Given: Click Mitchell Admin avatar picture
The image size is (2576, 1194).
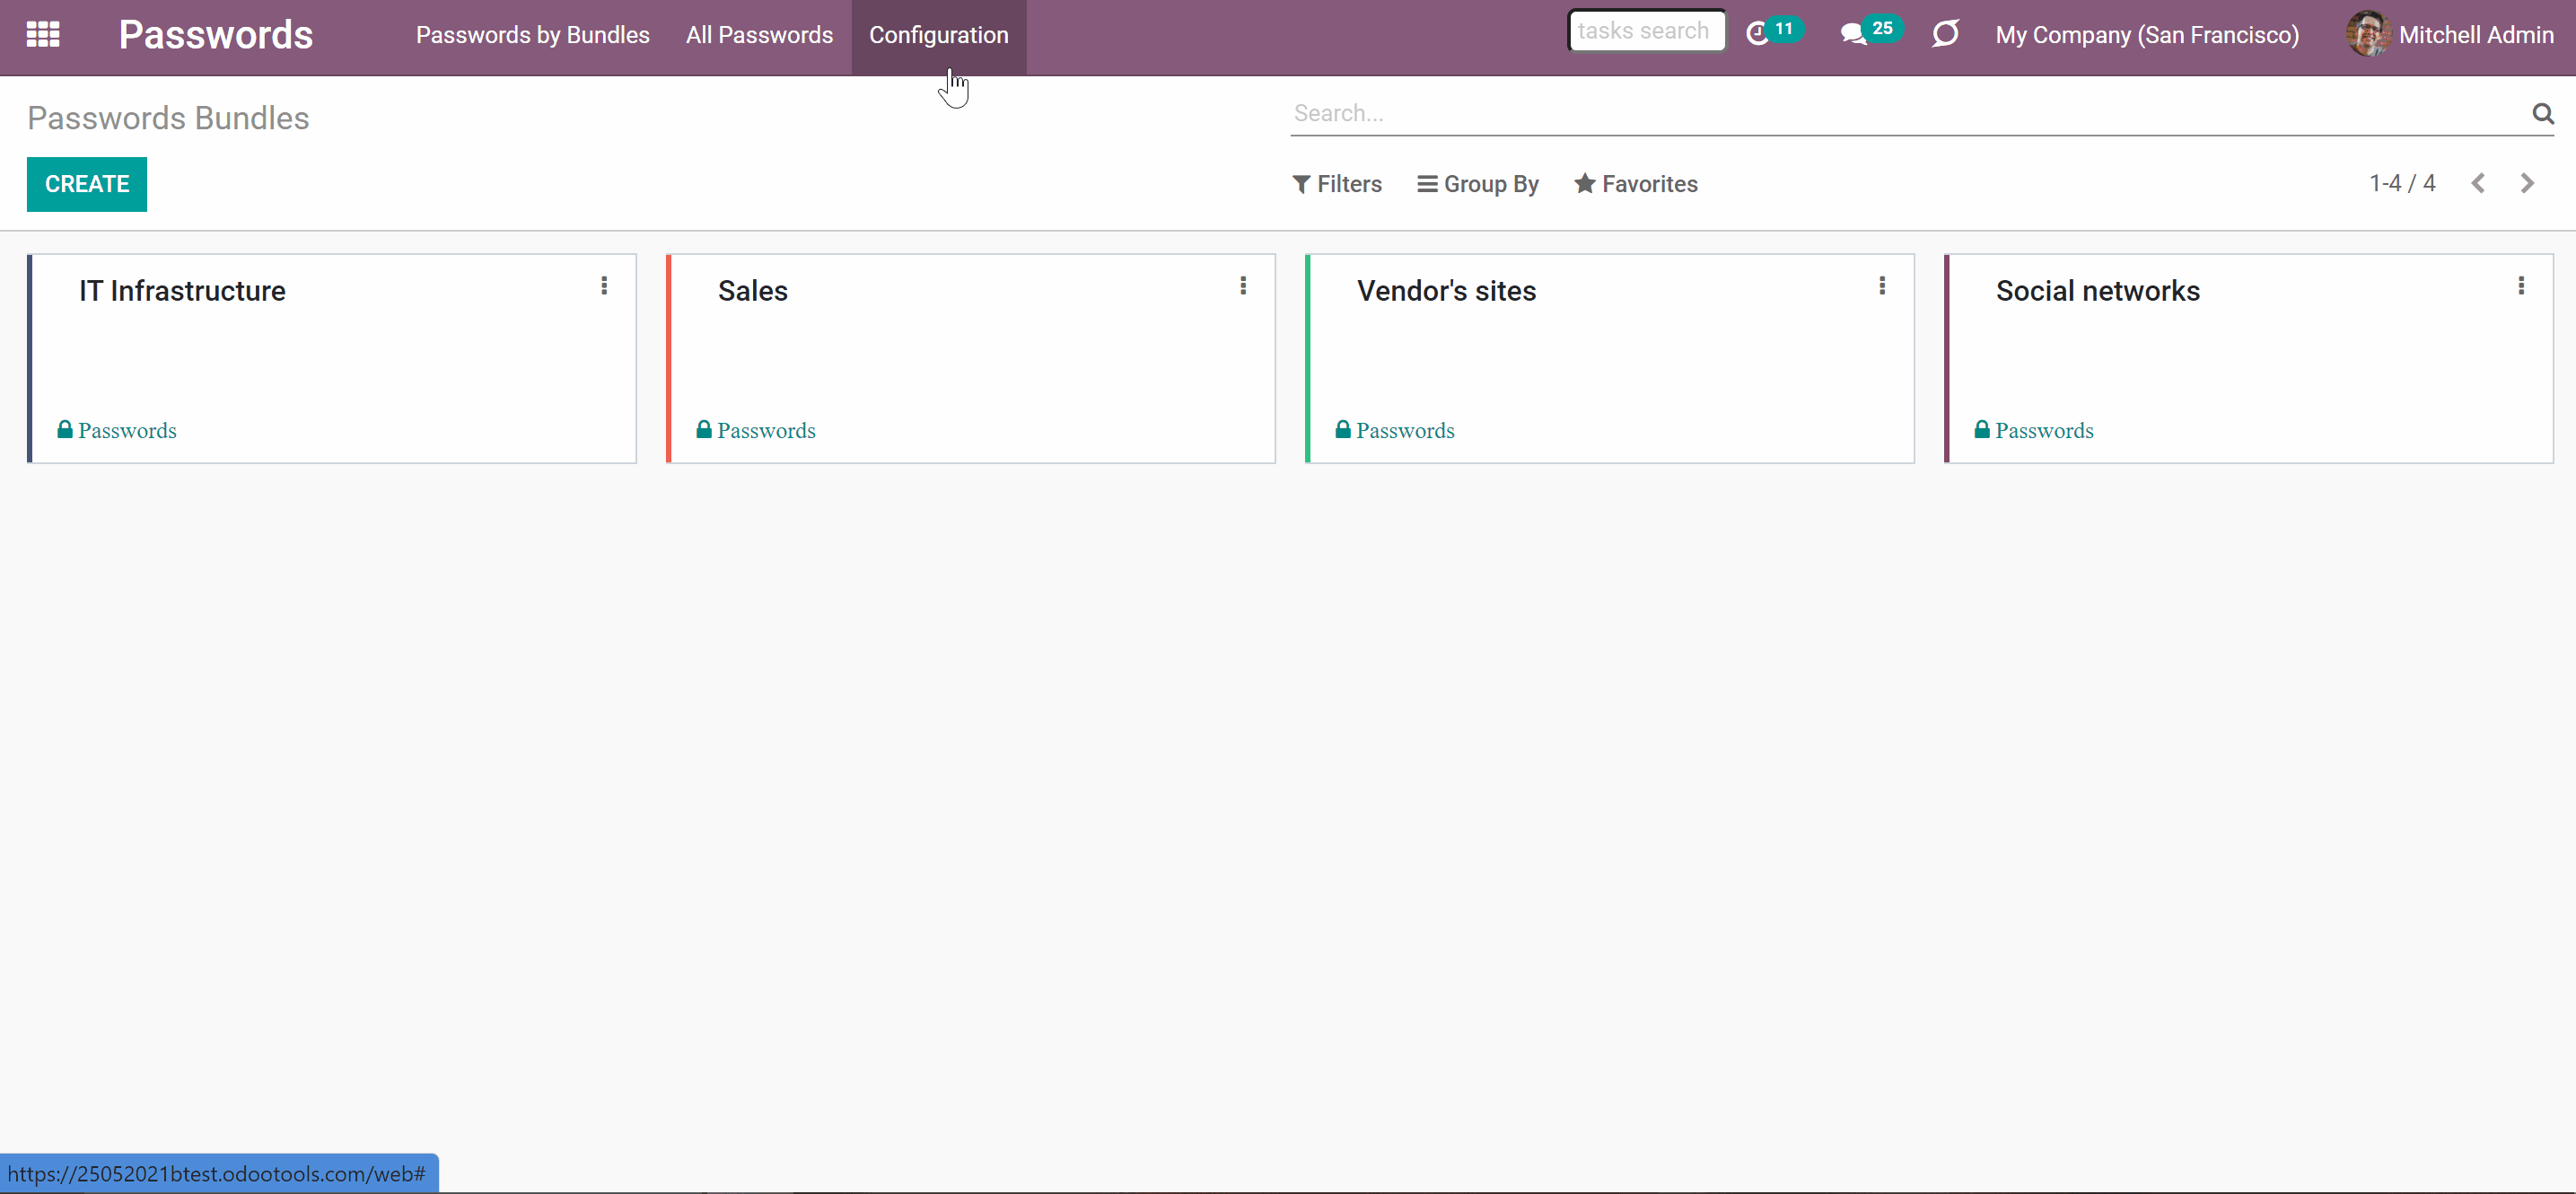Looking at the screenshot, I should point(2367,34).
